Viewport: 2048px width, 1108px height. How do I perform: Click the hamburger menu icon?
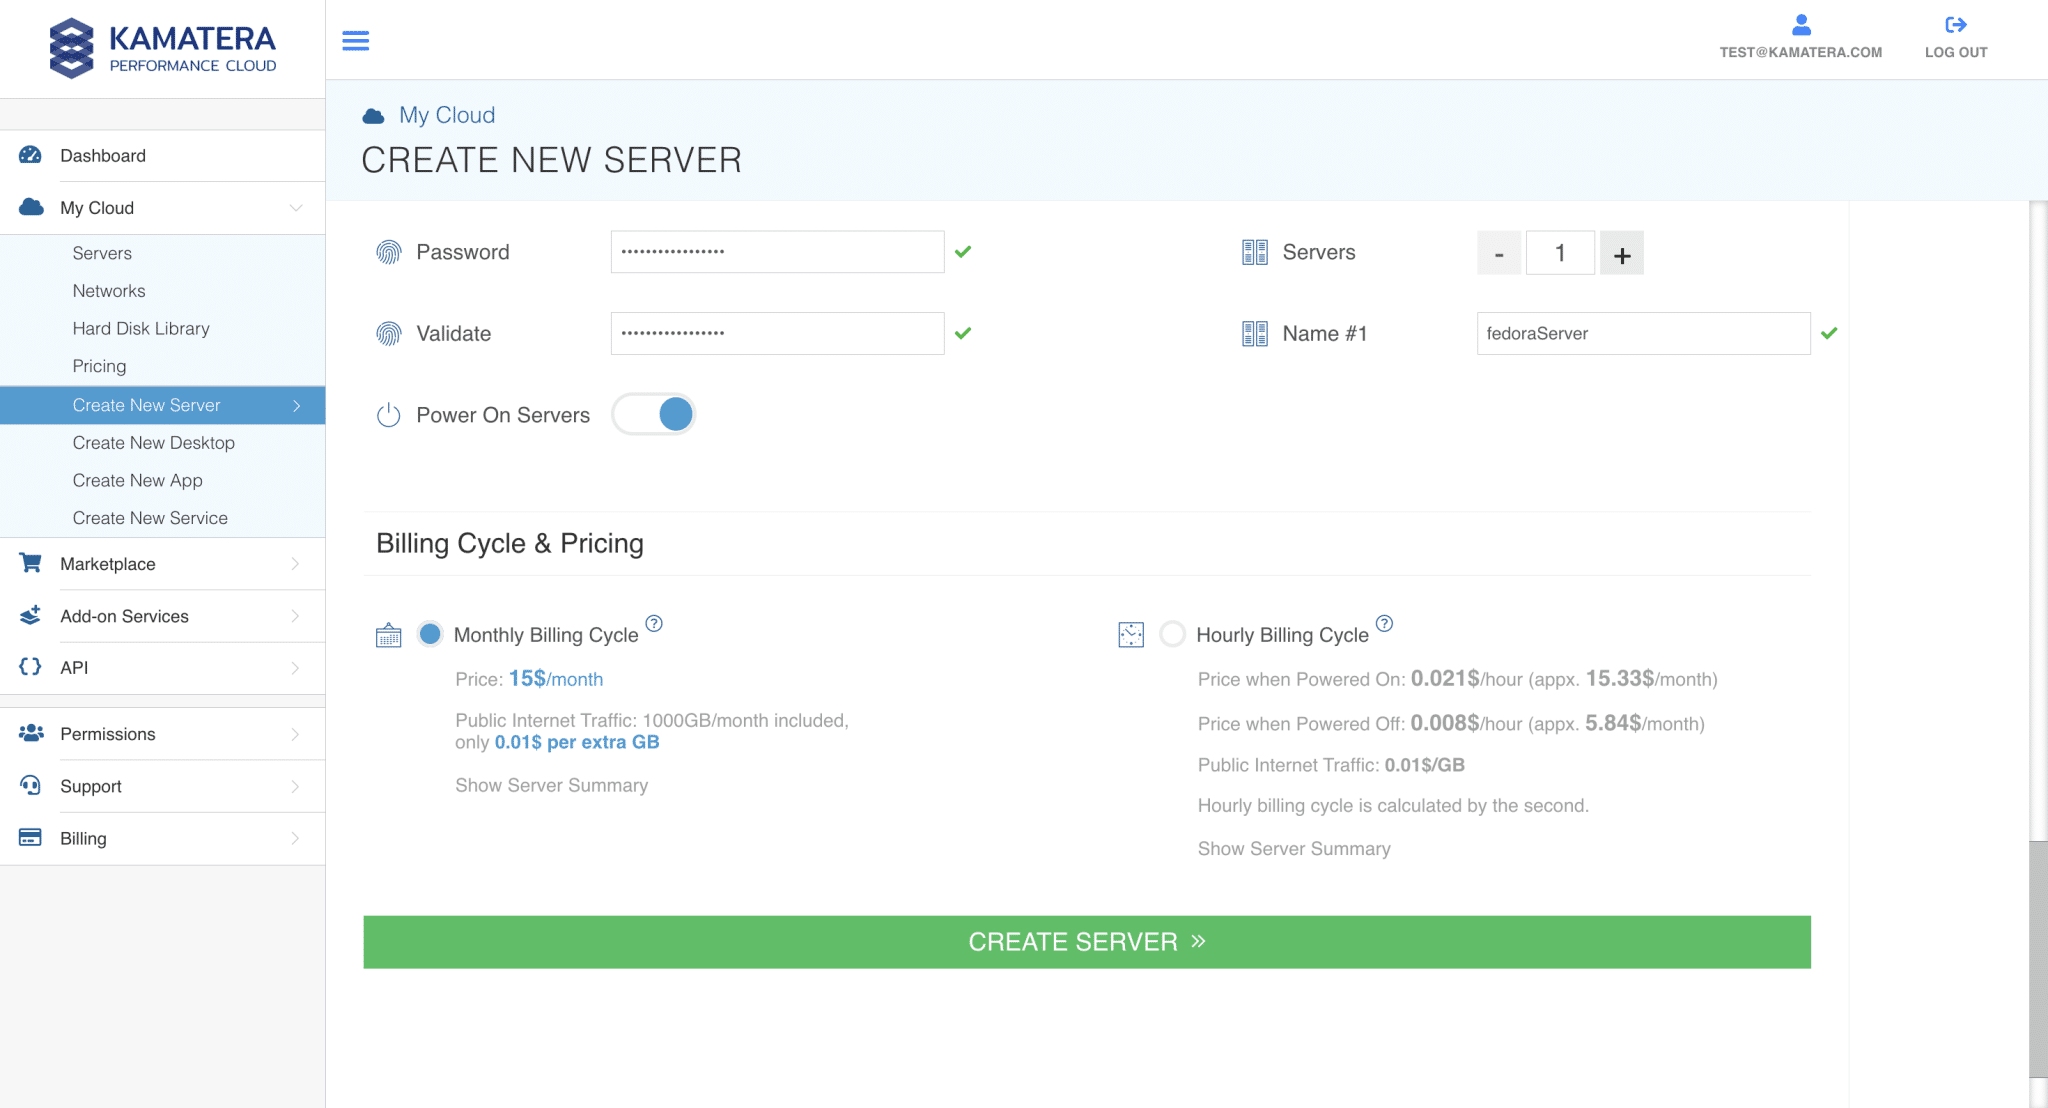click(355, 41)
